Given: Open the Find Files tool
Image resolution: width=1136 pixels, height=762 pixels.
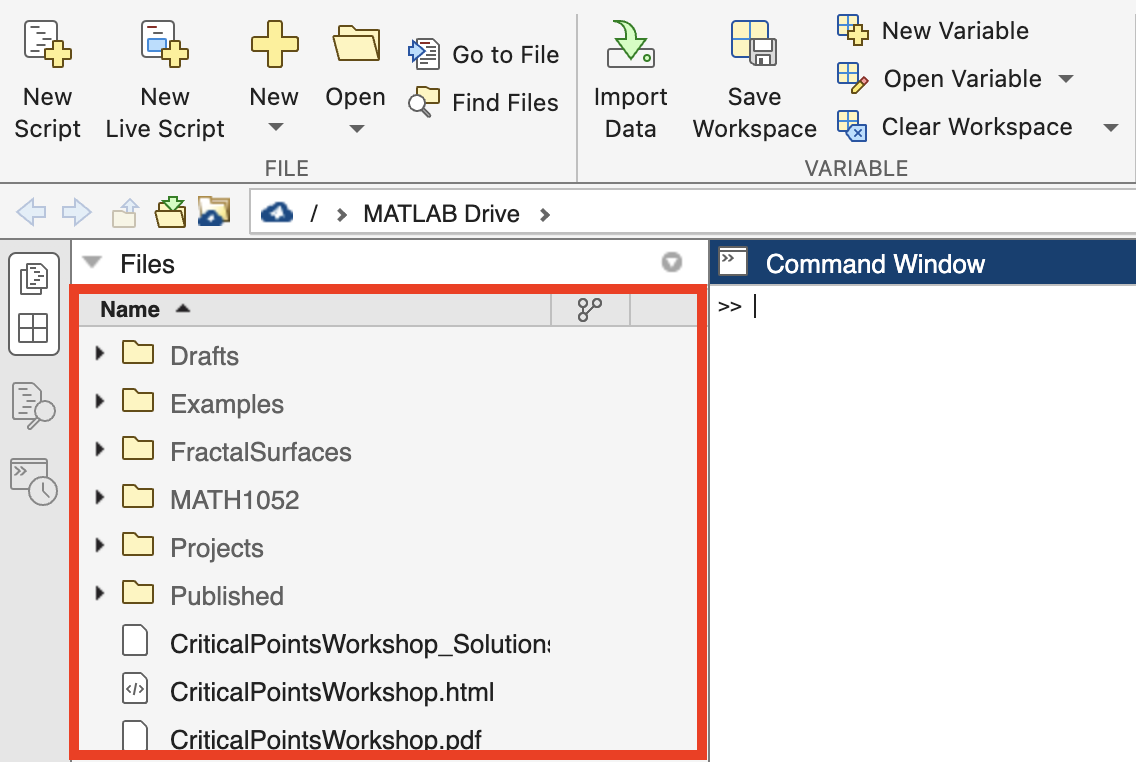Looking at the screenshot, I should (483, 102).
